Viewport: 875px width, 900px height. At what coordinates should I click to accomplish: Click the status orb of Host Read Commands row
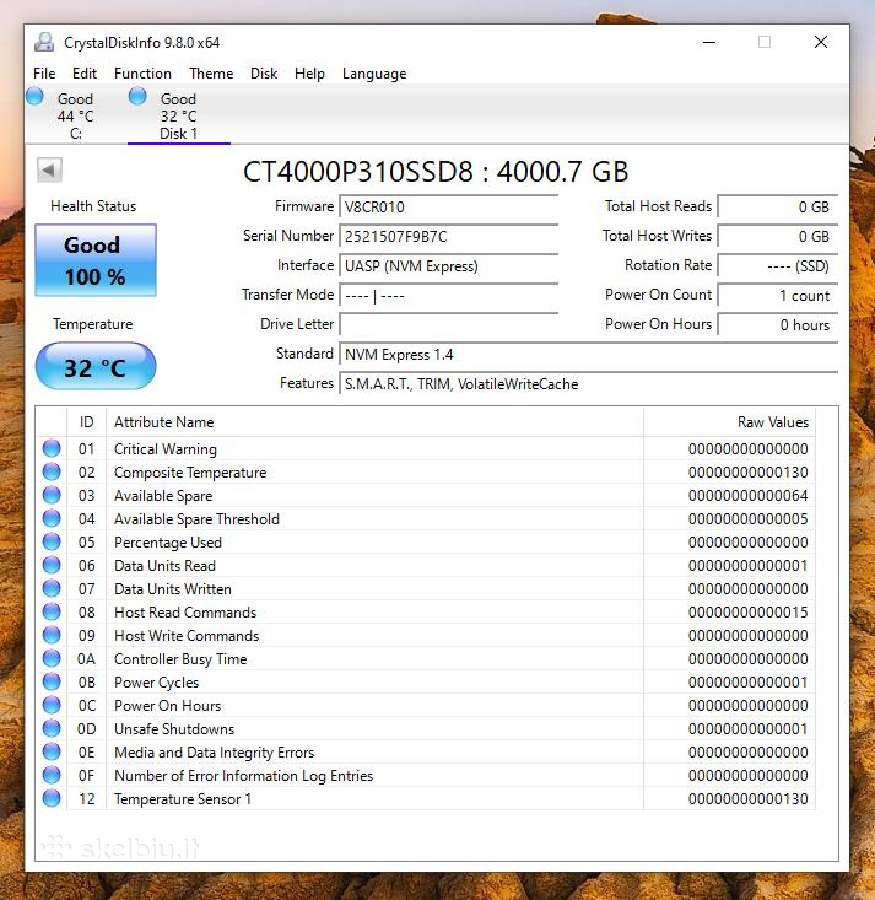pyautogui.click(x=52, y=612)
